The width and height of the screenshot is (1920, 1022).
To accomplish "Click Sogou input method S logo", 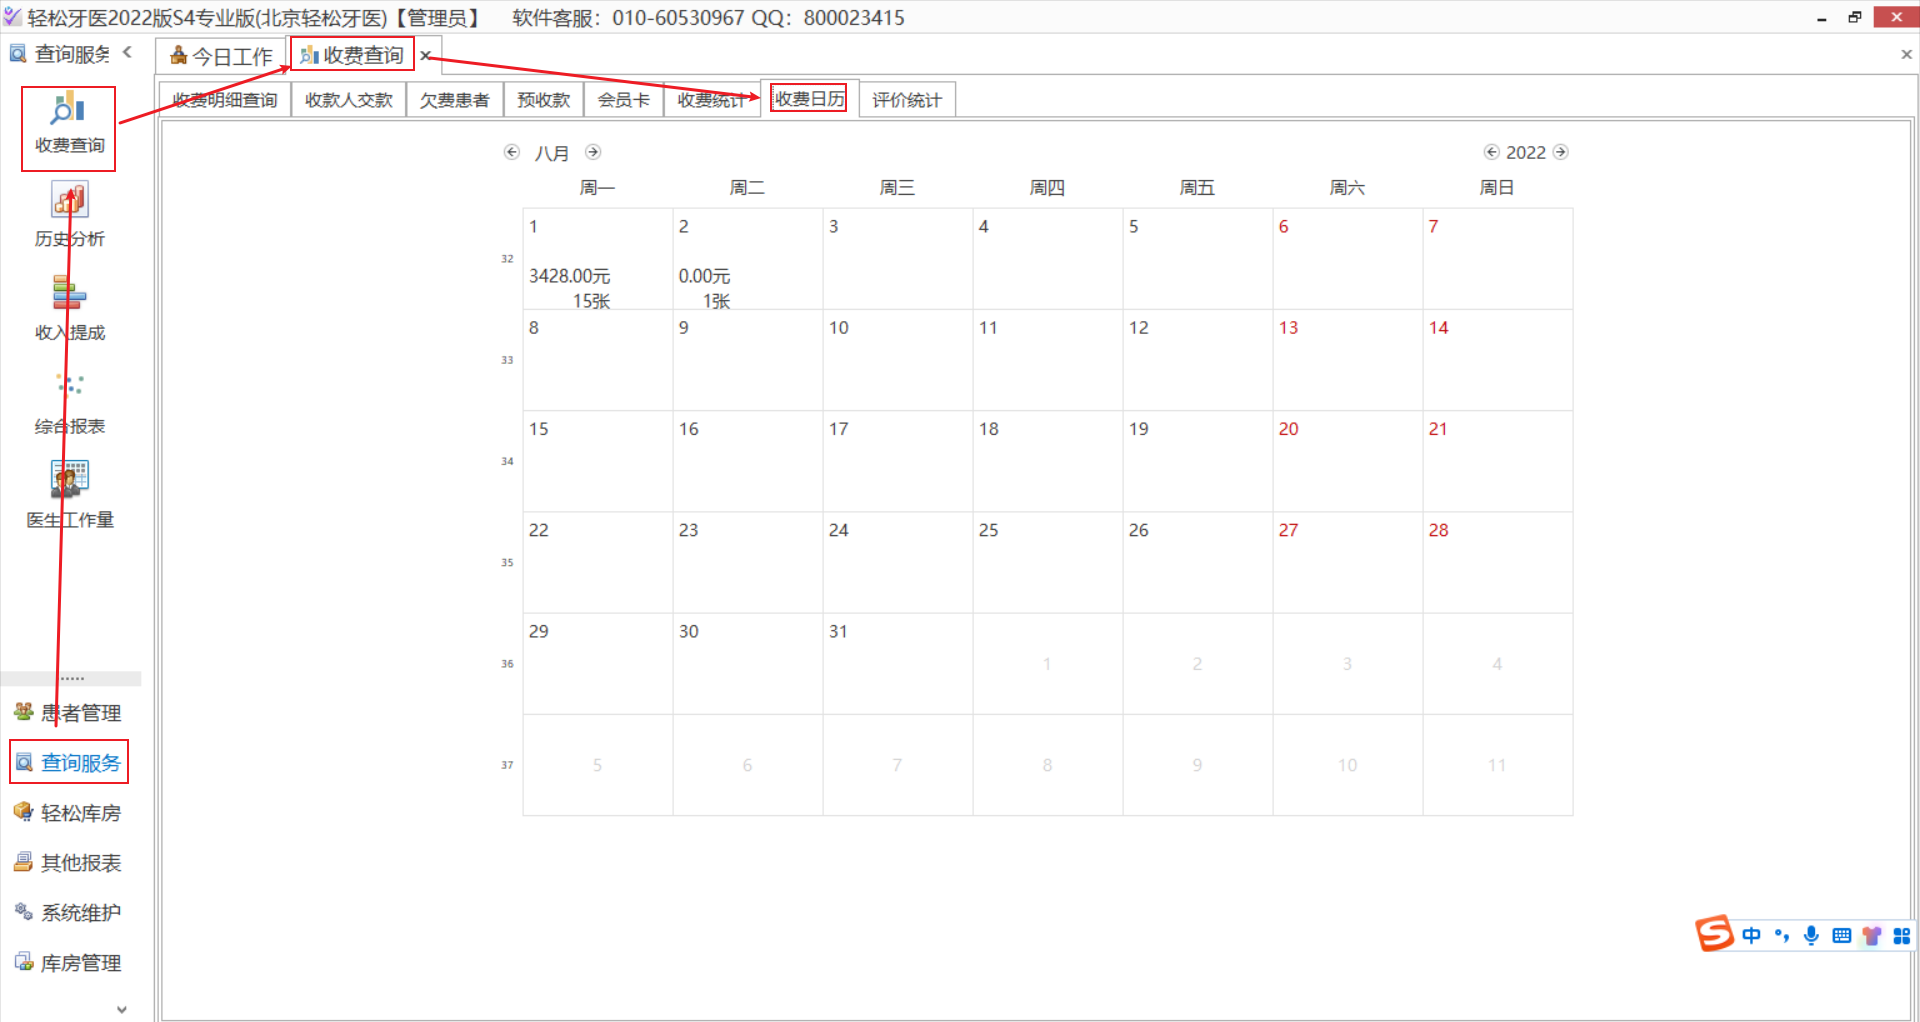I will pos(1714,933).
